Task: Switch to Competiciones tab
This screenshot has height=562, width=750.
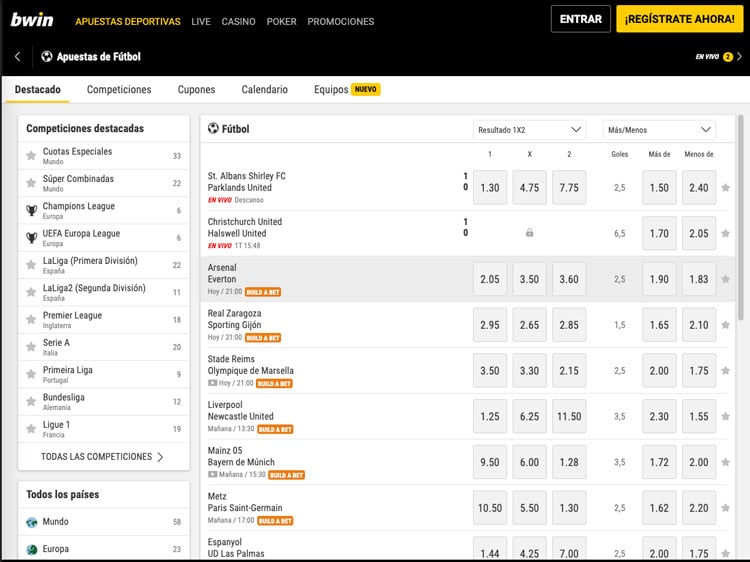Action: (x=119, y=89)
